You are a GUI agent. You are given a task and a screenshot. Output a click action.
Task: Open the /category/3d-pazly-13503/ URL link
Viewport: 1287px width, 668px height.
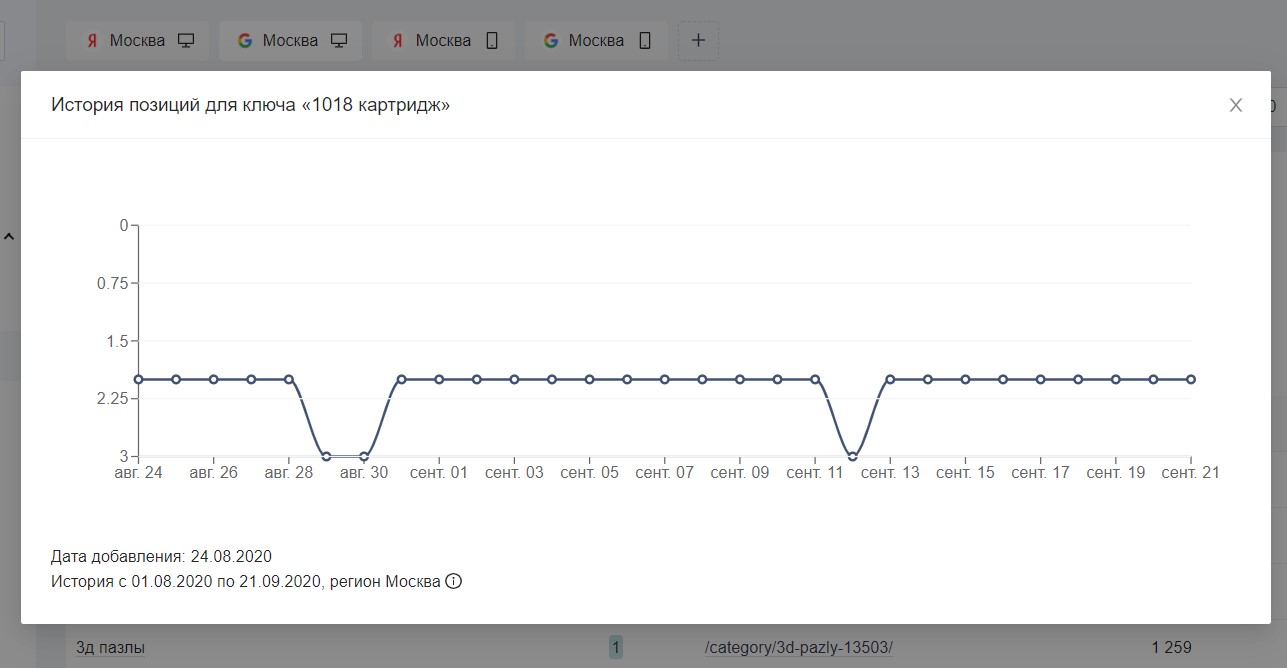pyautogui.click(x=798, y=648)
